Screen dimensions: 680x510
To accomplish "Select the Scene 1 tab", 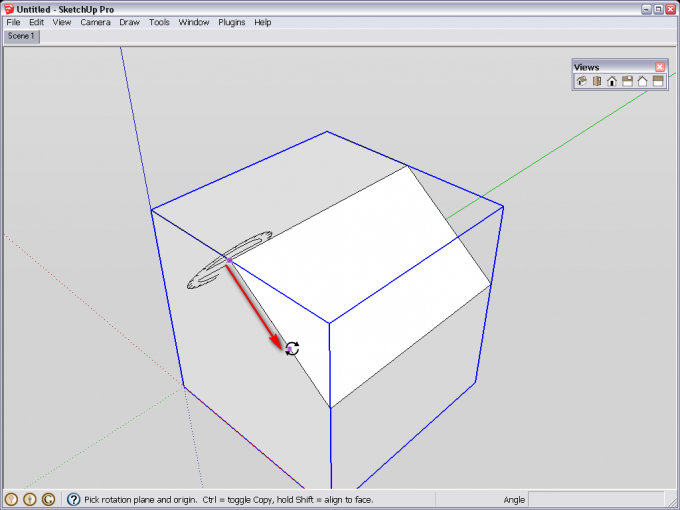I will coord(21,36).
